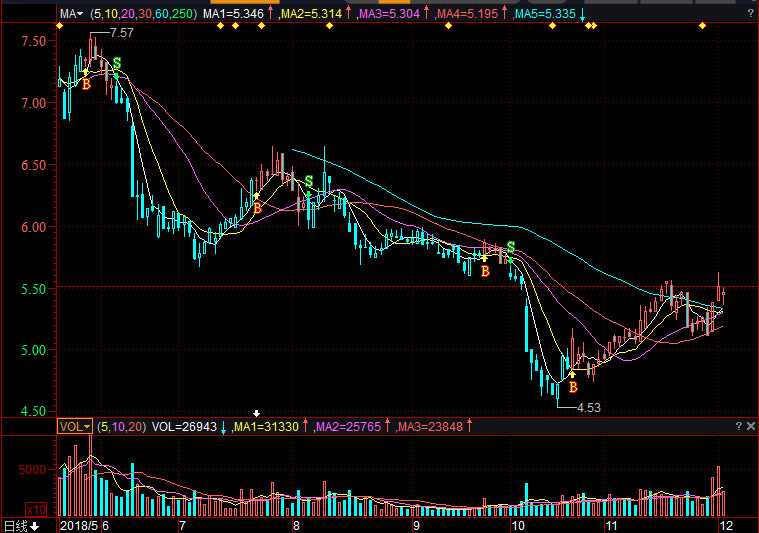Select the leftmost yellow diamond event marker
This screenshot has width=759, height=533.
(59, 26)
